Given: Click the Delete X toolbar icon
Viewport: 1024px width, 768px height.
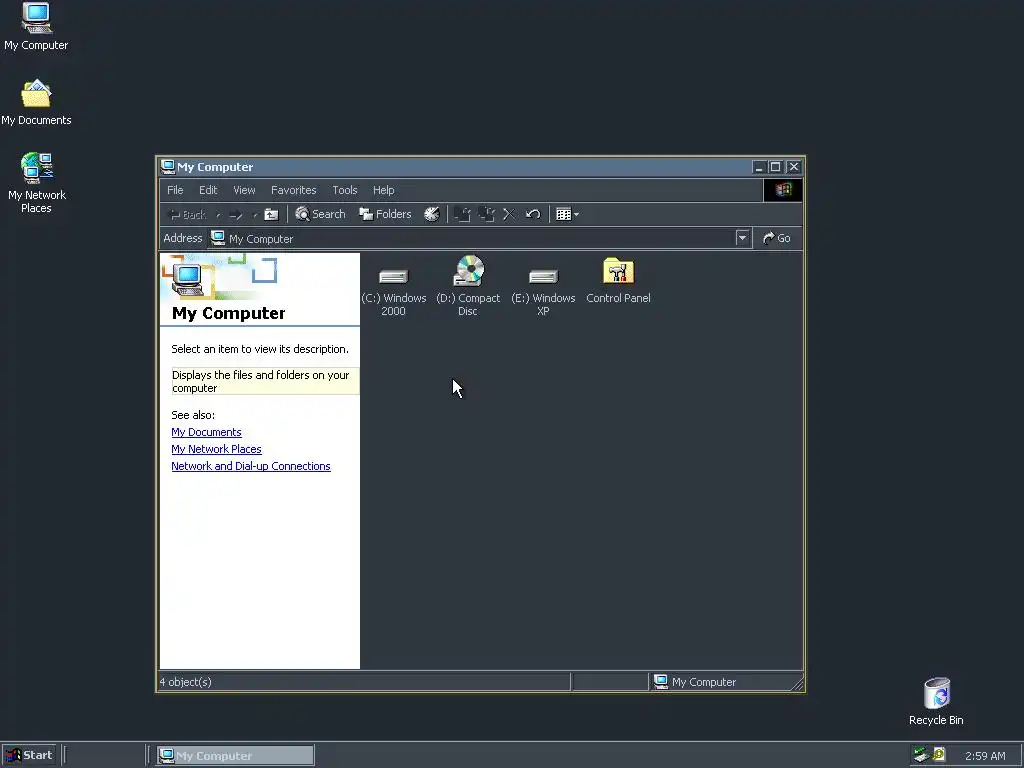Looking at the screenshot, I should pos(509,214).
